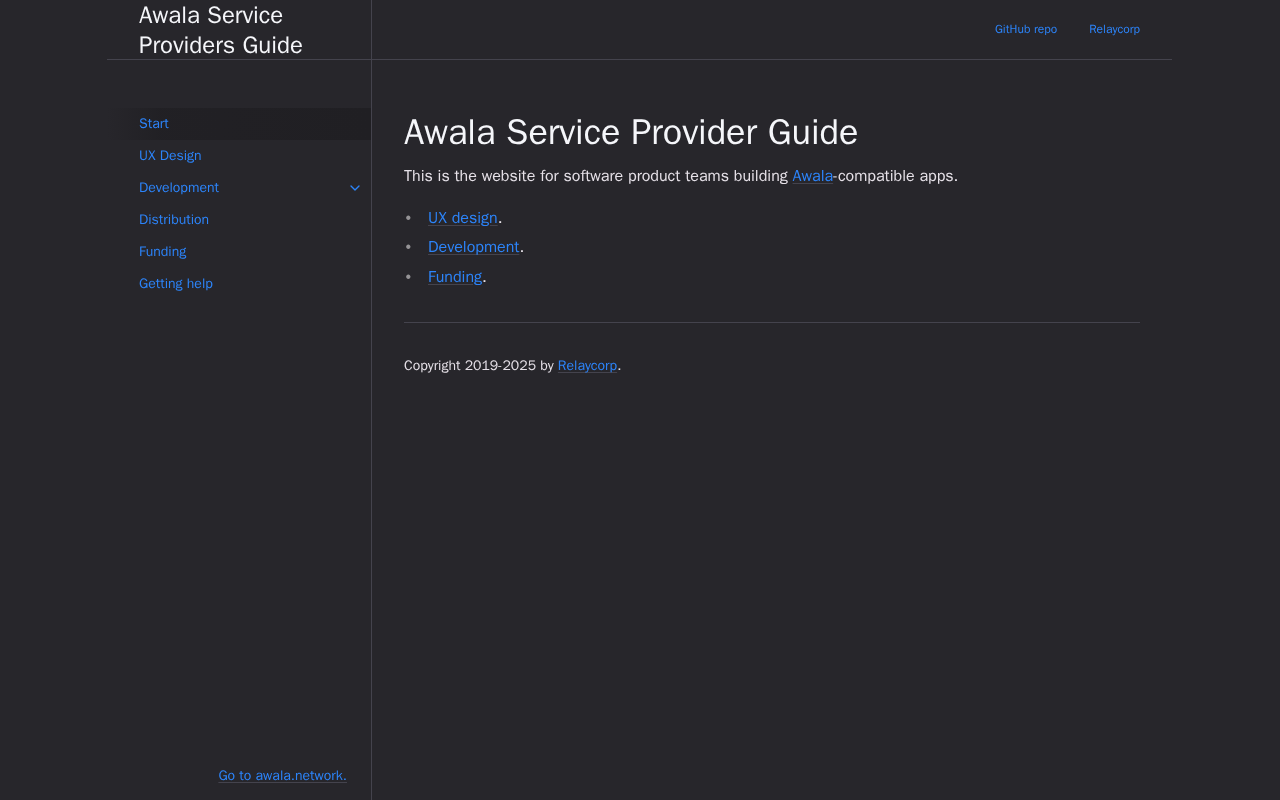The image size is (1280, 800).
Task: Follow the Development bullet list link
Action: 473,247
